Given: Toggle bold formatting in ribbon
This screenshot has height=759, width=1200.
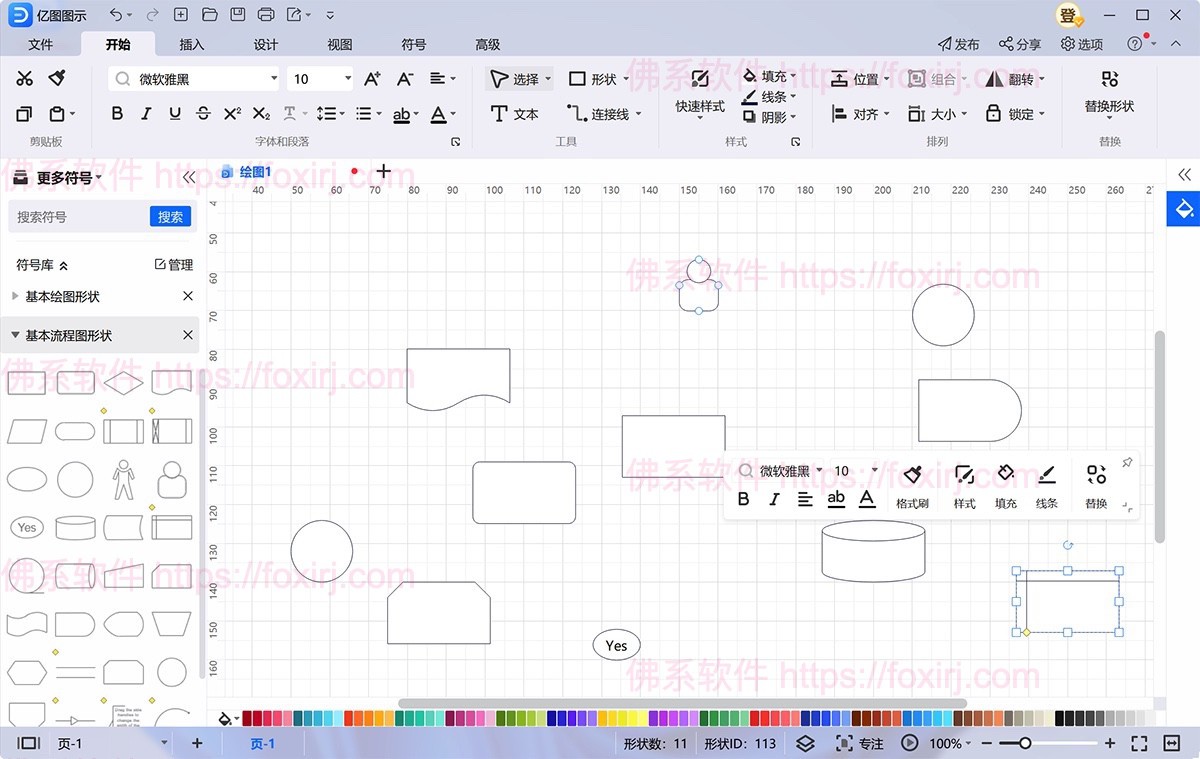Looking at the screenshot, I should click(x=117, y=114).
